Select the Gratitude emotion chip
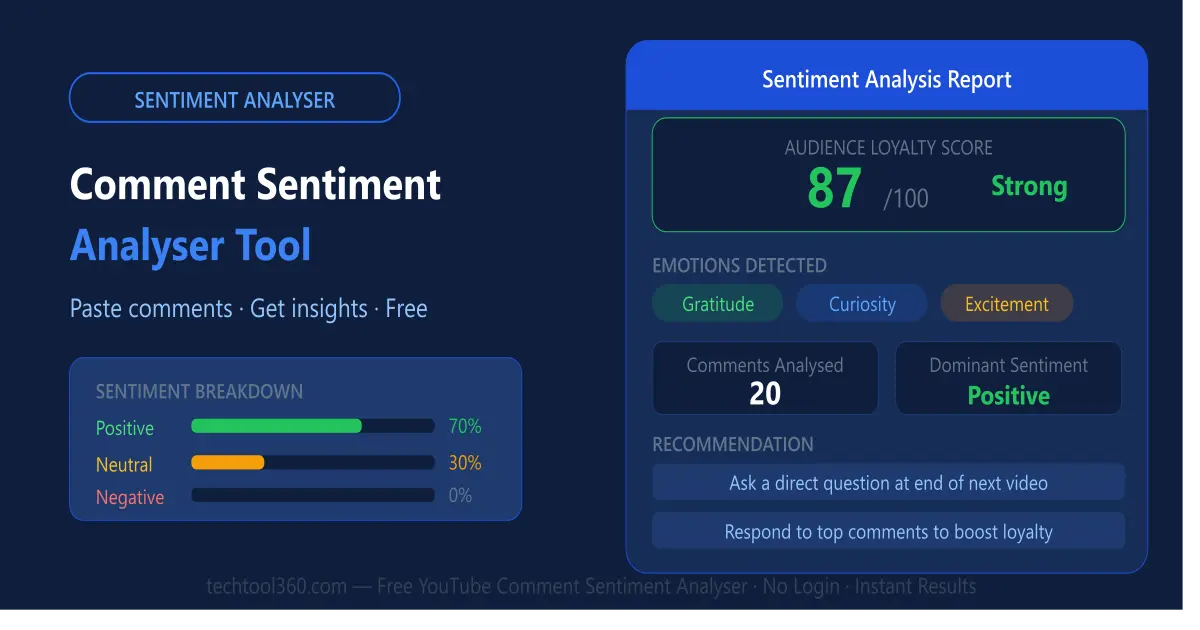The image size is (1200, 630). click(717, 303)
